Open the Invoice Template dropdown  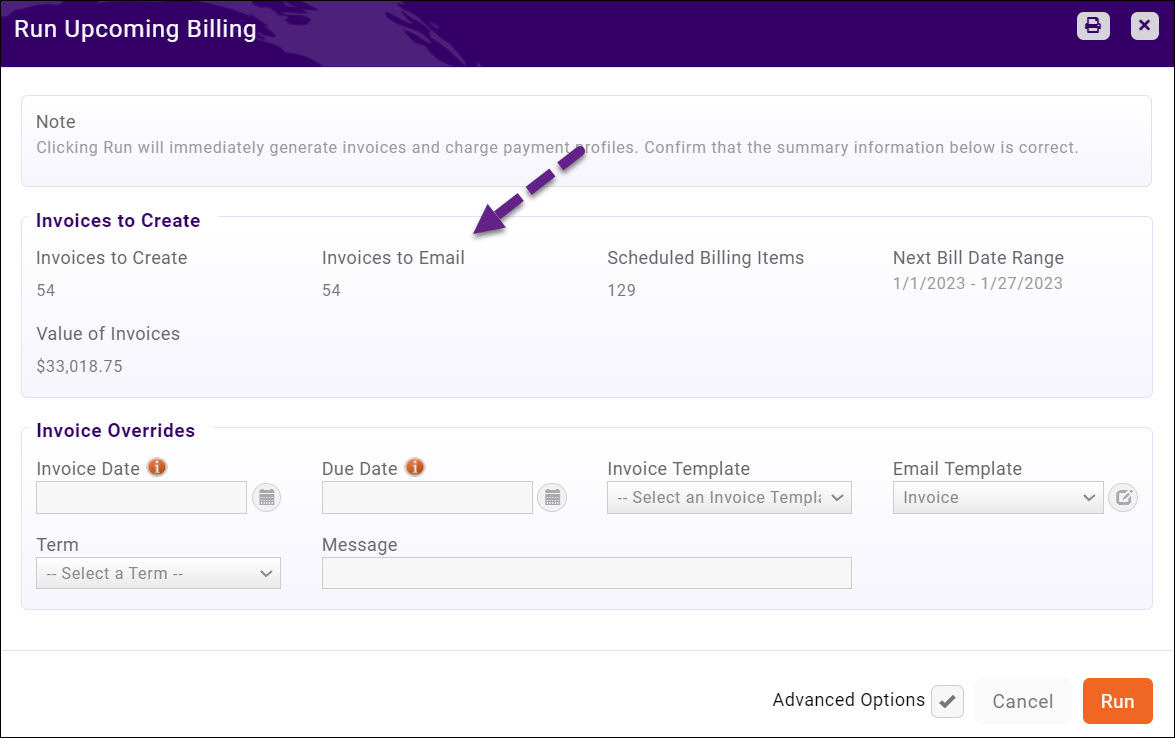pyautogui.click(x=728, y=497)
